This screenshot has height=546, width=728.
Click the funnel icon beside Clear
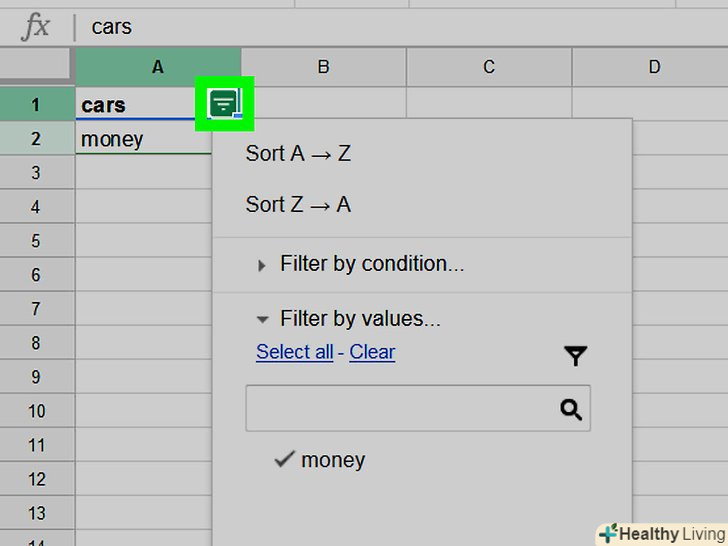(x=575, y=355)
